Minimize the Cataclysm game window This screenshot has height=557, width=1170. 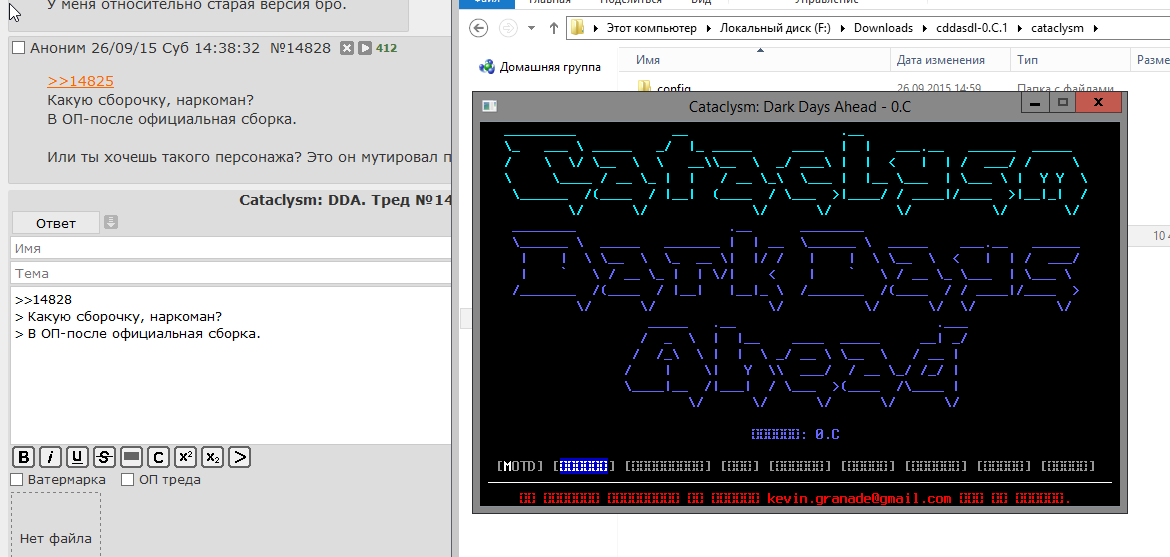pyautogui.click(x=1034, y=104)
